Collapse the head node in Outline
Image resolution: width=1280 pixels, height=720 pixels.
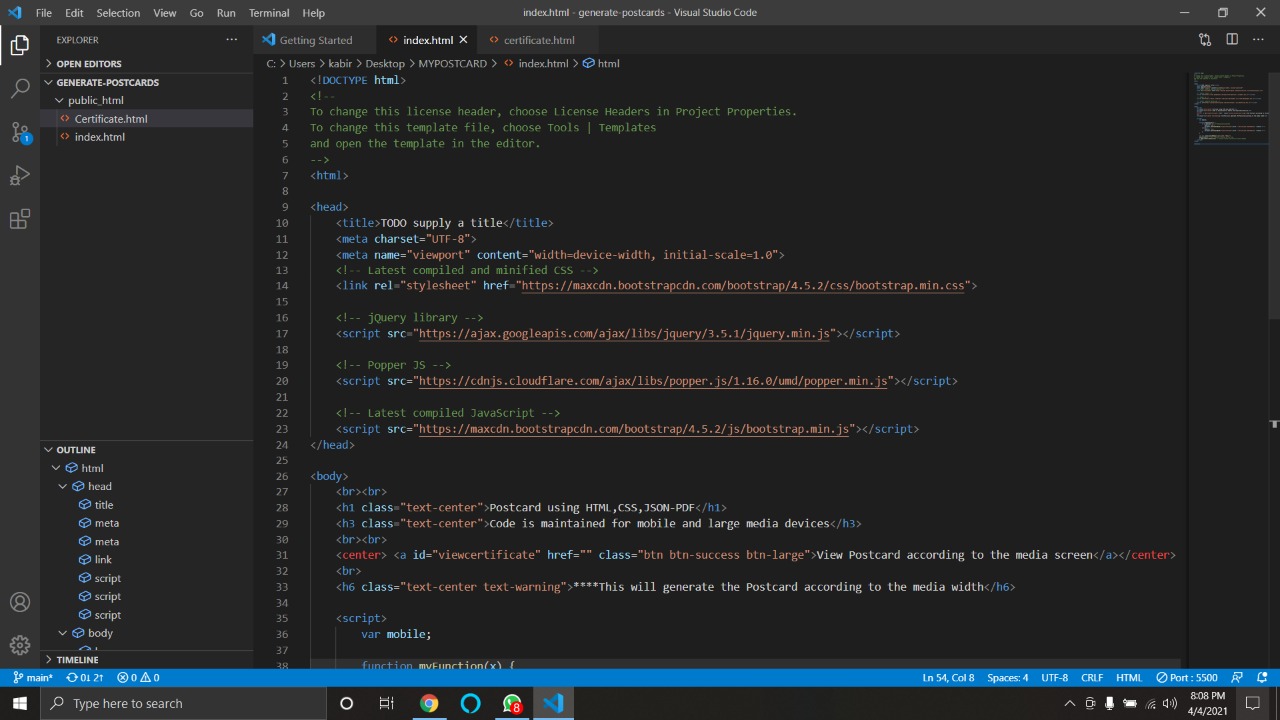tap(63, 487)
